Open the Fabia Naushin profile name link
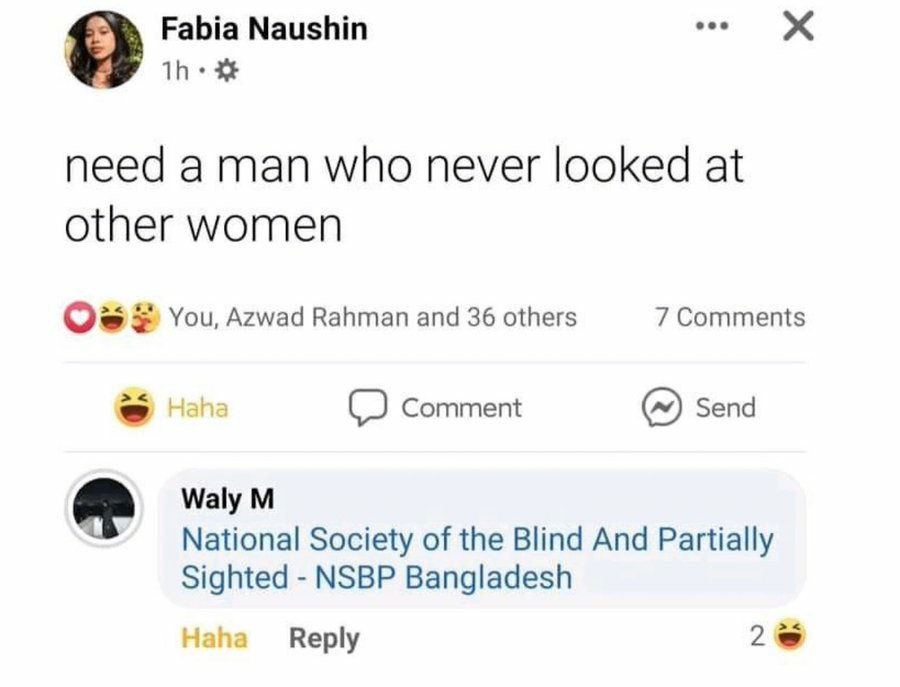 click(x=264, y=29)
